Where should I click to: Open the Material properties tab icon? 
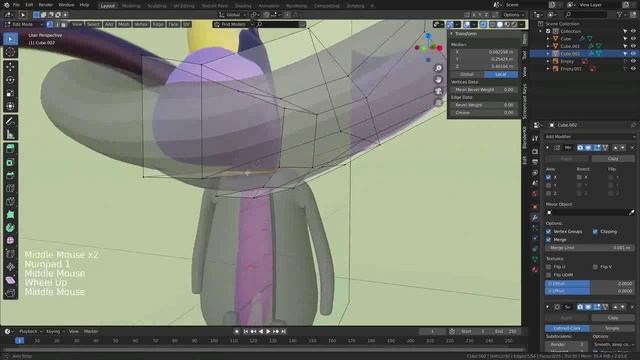coord(535,269)
